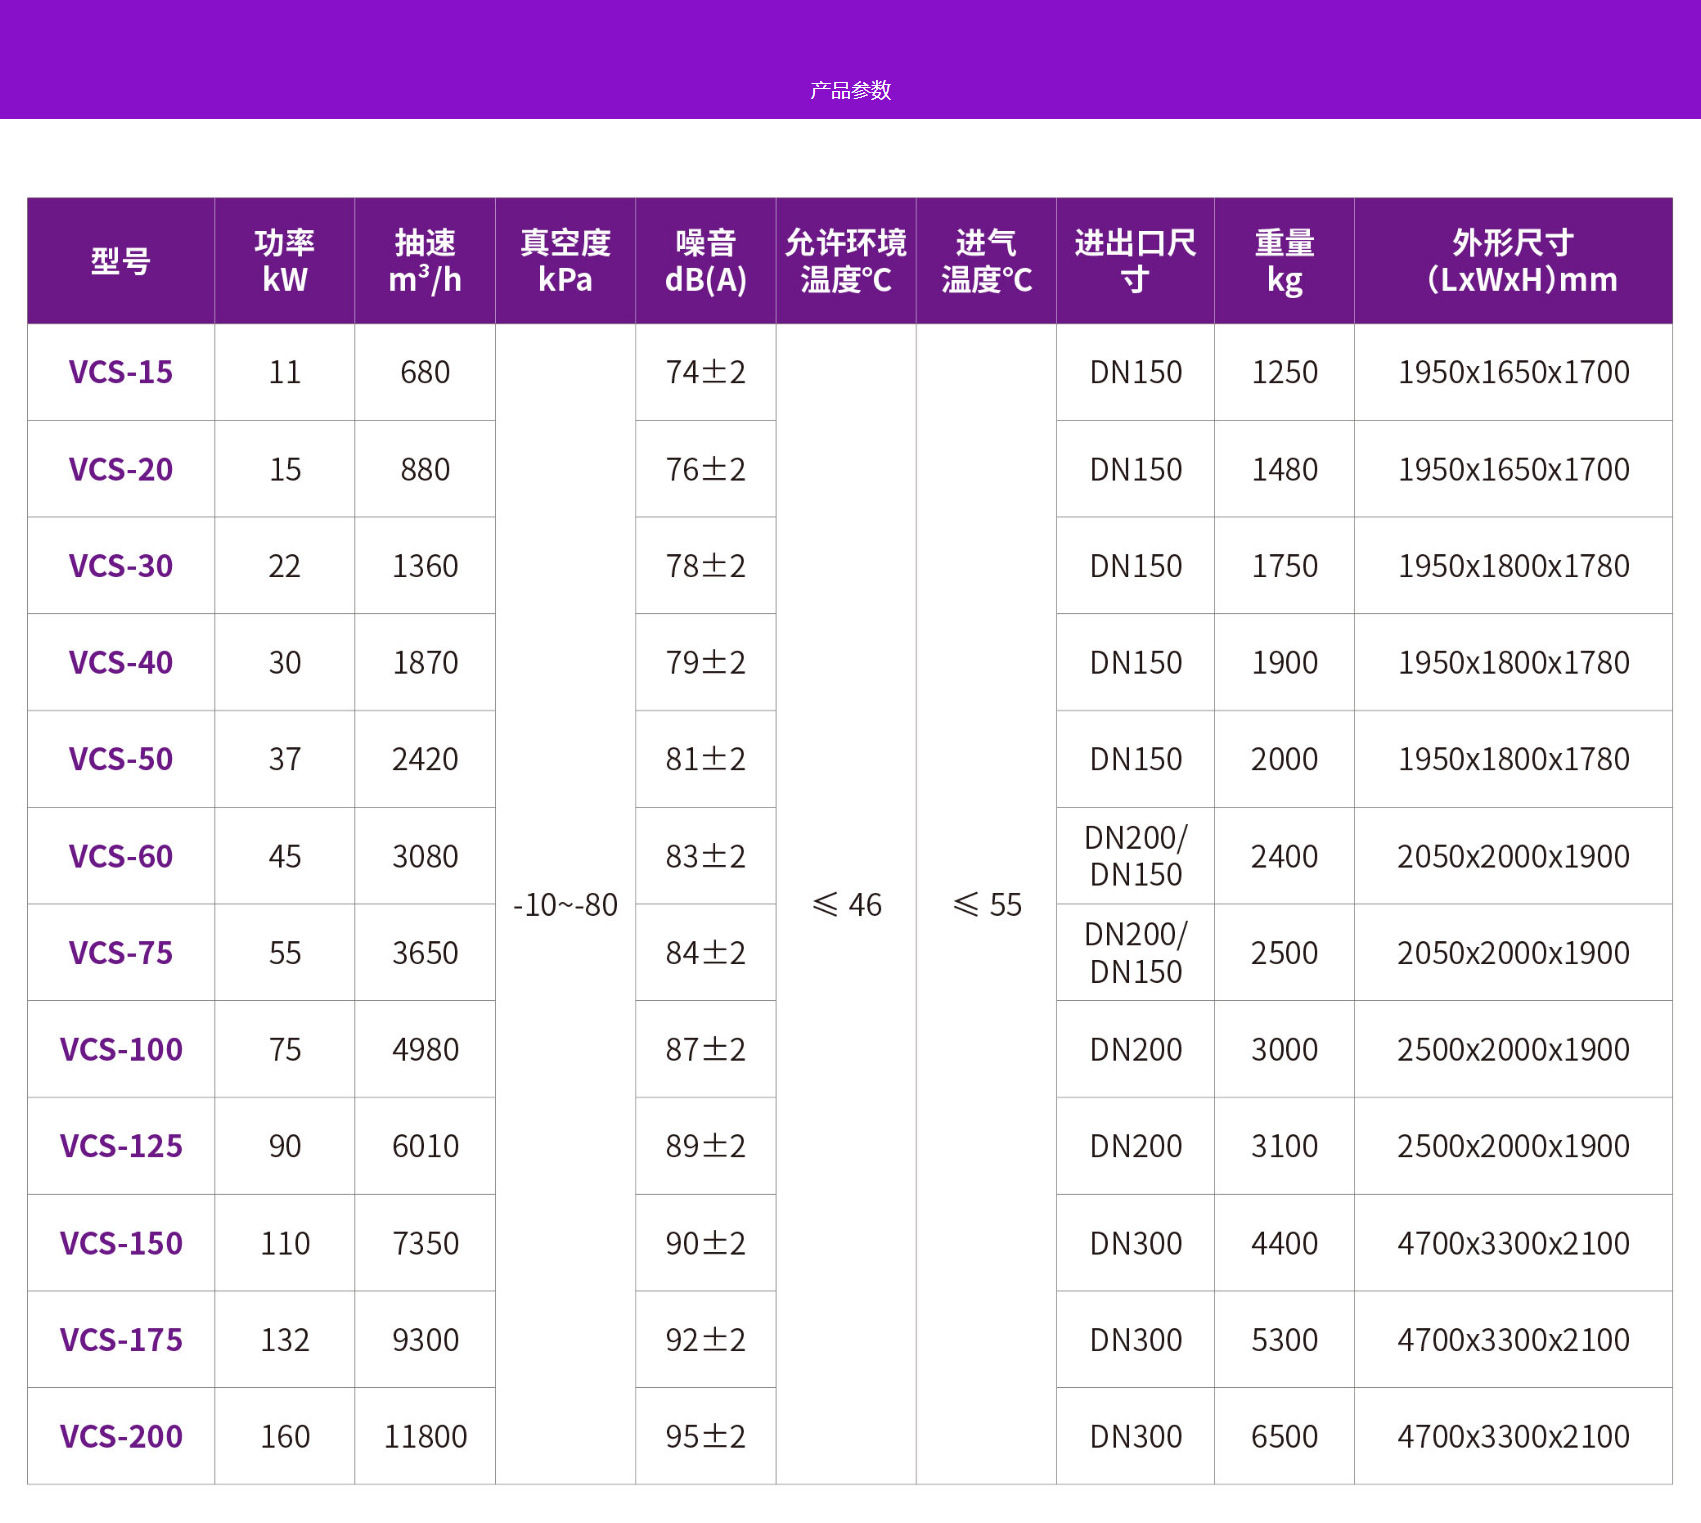Select the 外形尺寸 (LxWxH)mm column header
Screen dimensions: 1701x1523
click(x=1514, y=261)
